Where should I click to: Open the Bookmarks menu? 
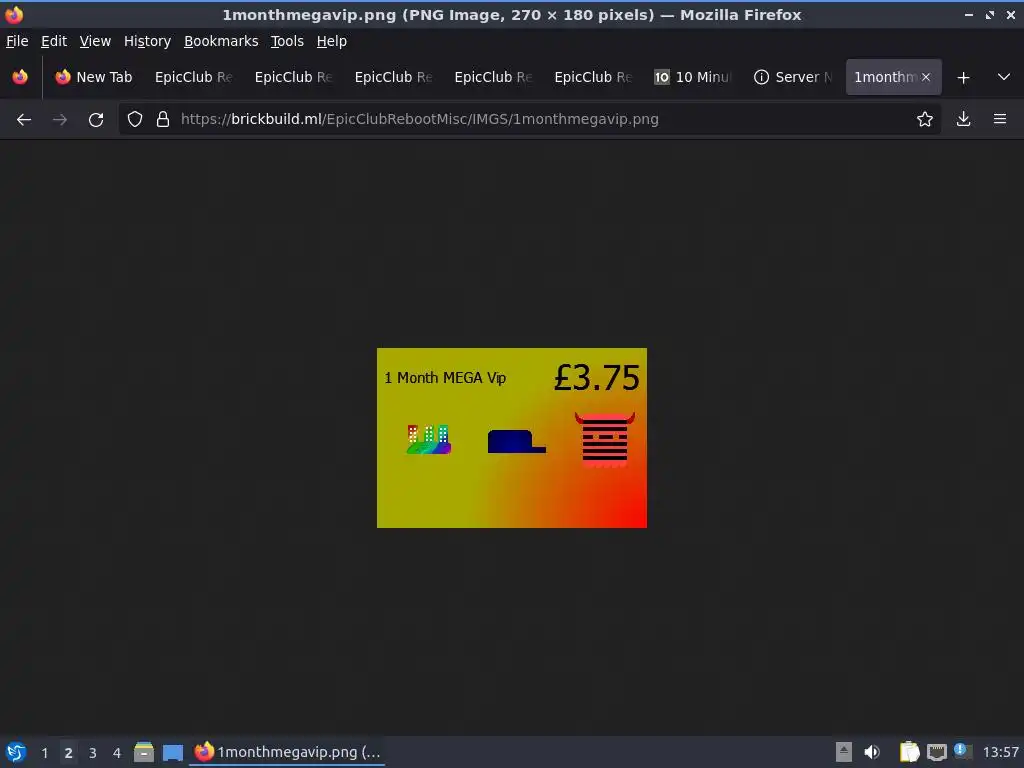[221, 41]
